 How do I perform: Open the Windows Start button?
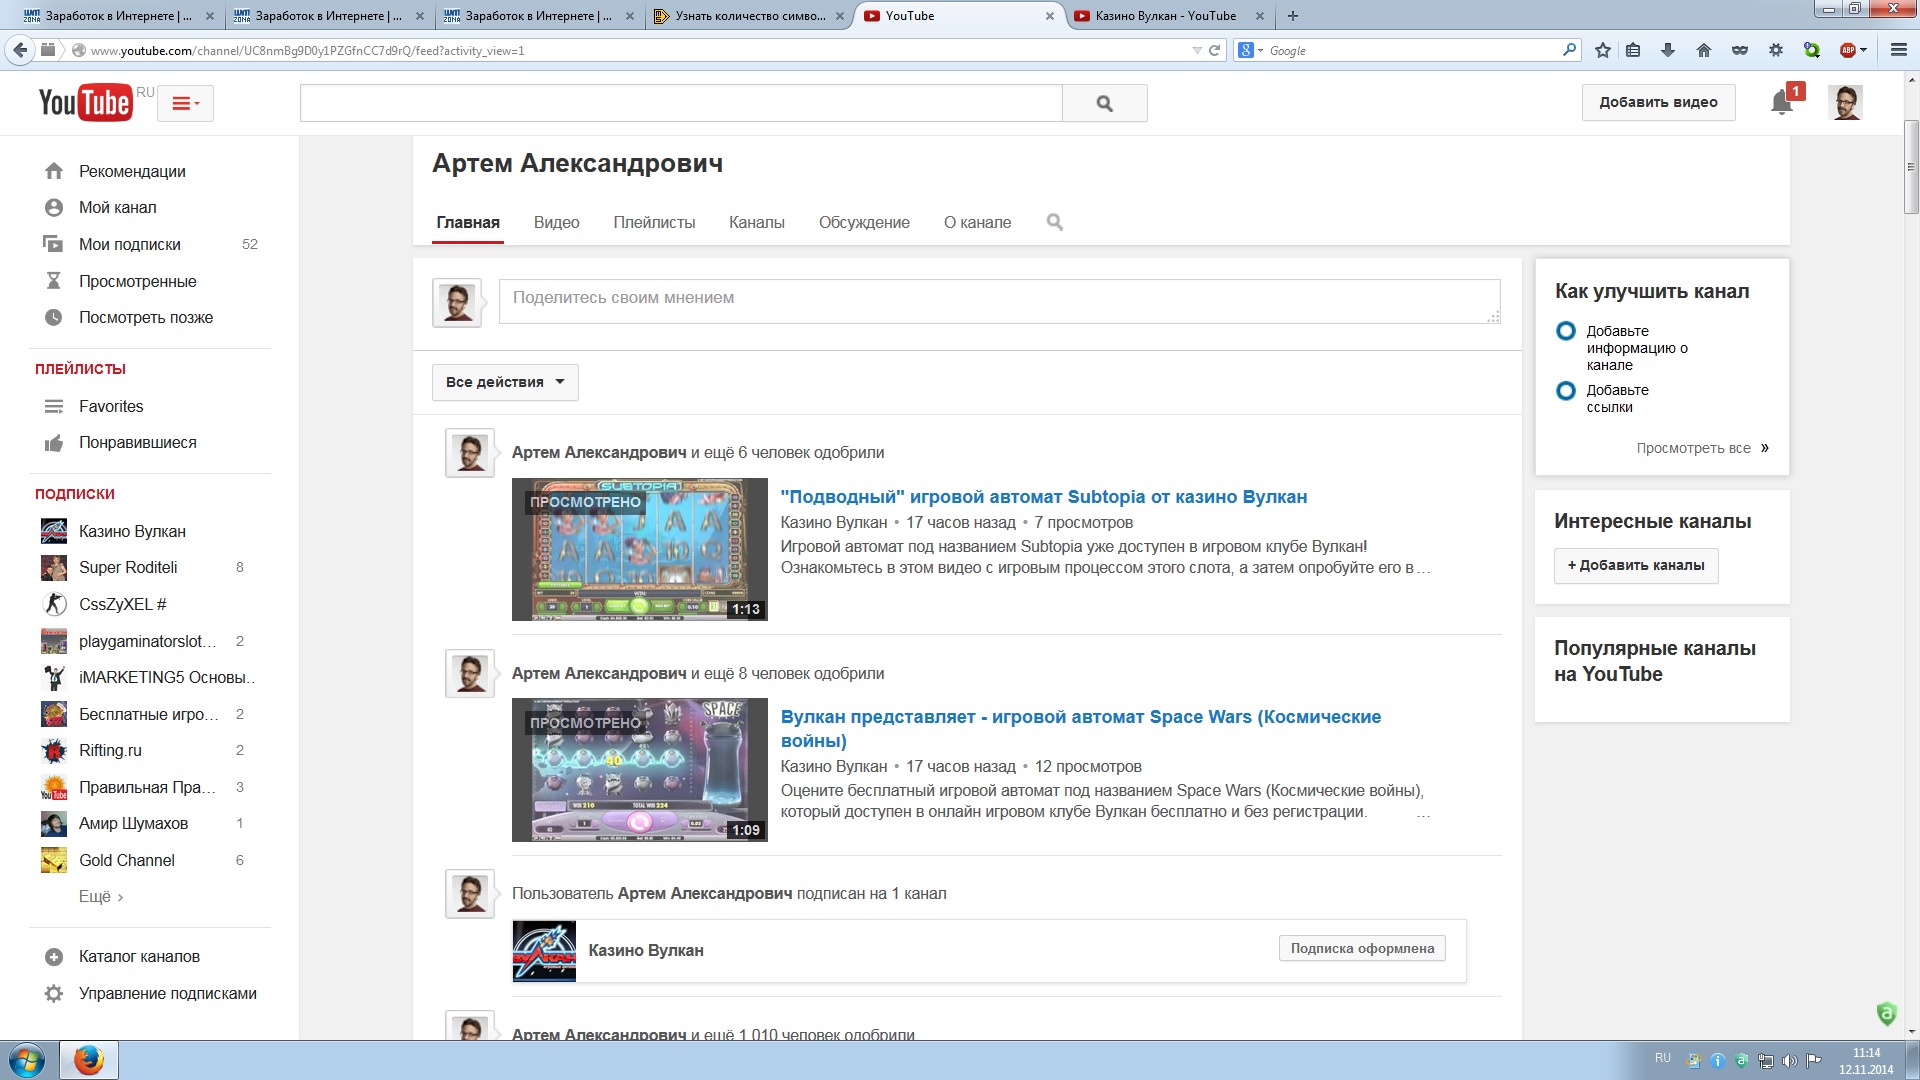[27, 1060]
